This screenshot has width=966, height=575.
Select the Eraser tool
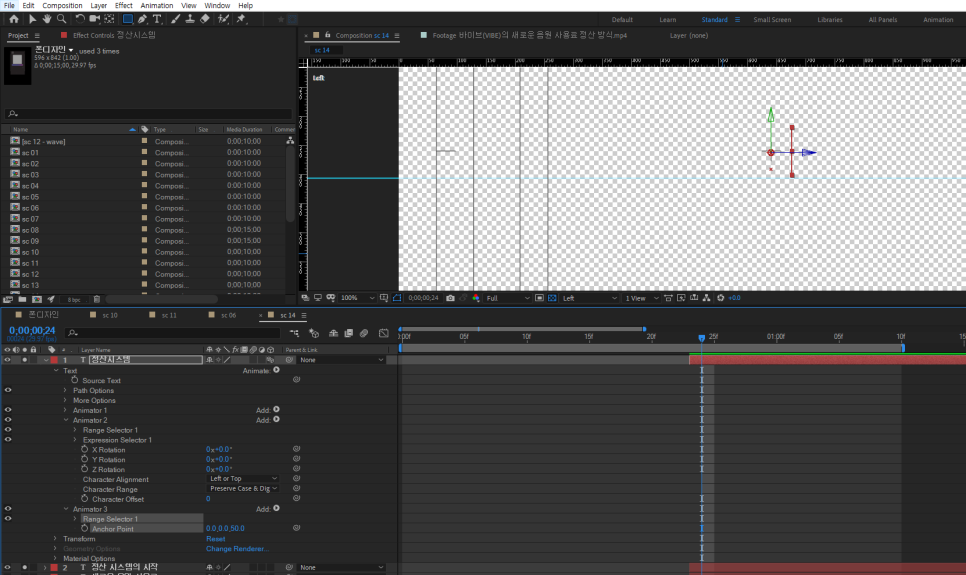(205, 19)
